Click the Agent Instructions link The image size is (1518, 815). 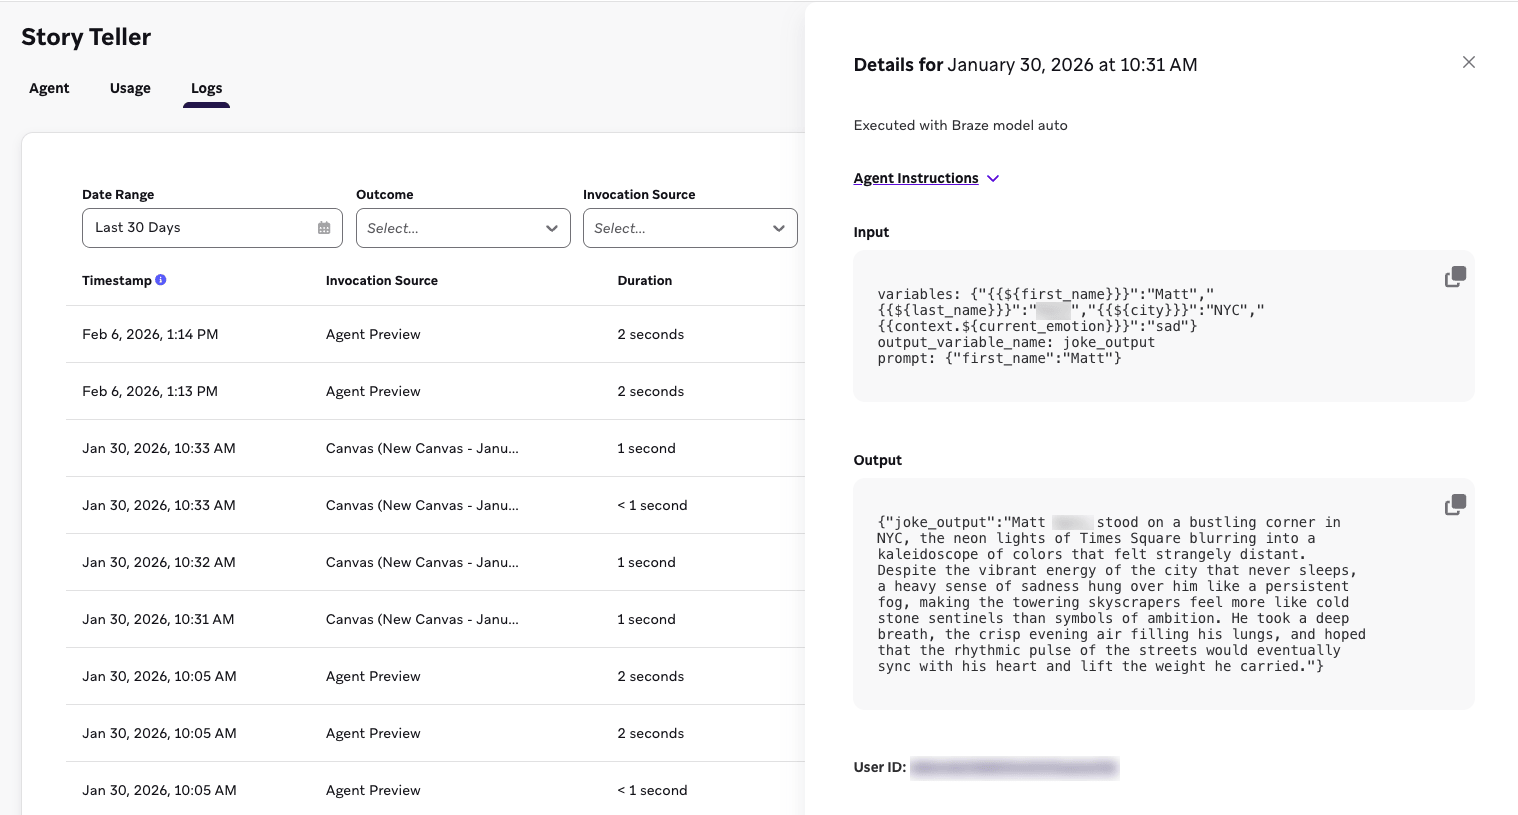tap(915, 178)
